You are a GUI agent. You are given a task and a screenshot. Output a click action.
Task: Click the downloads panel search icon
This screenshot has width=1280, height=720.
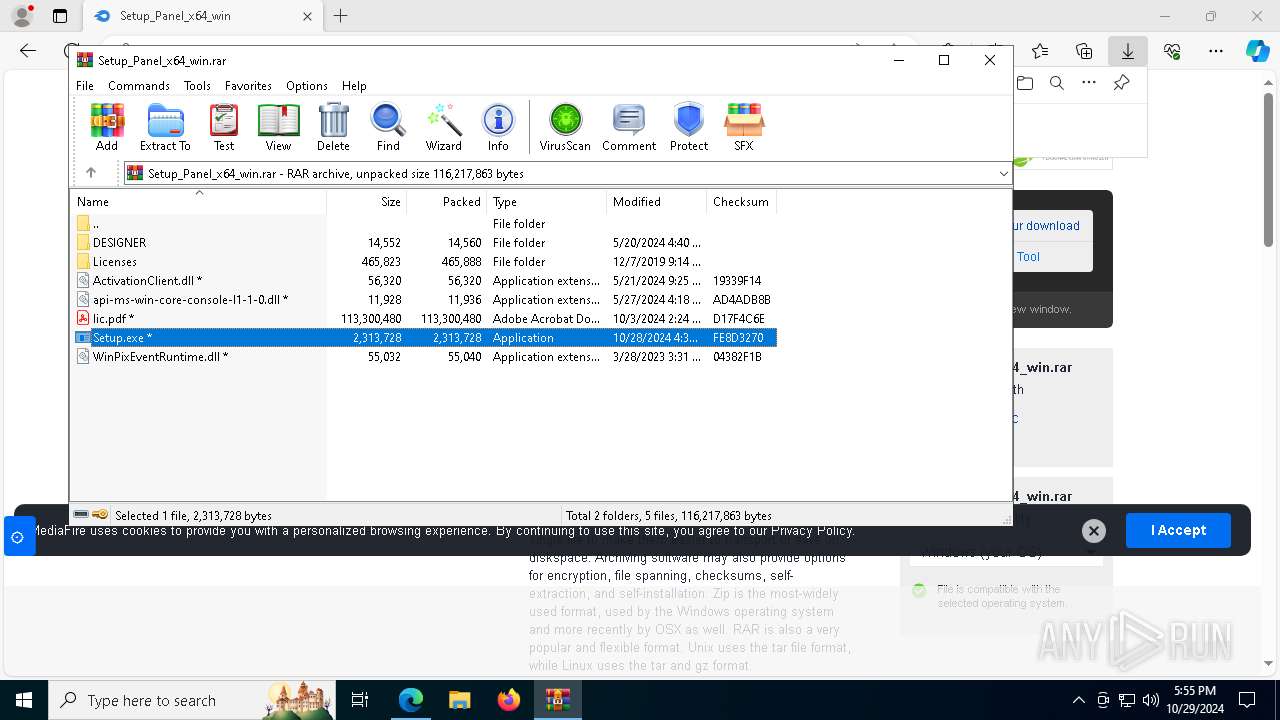point(1057,83)
